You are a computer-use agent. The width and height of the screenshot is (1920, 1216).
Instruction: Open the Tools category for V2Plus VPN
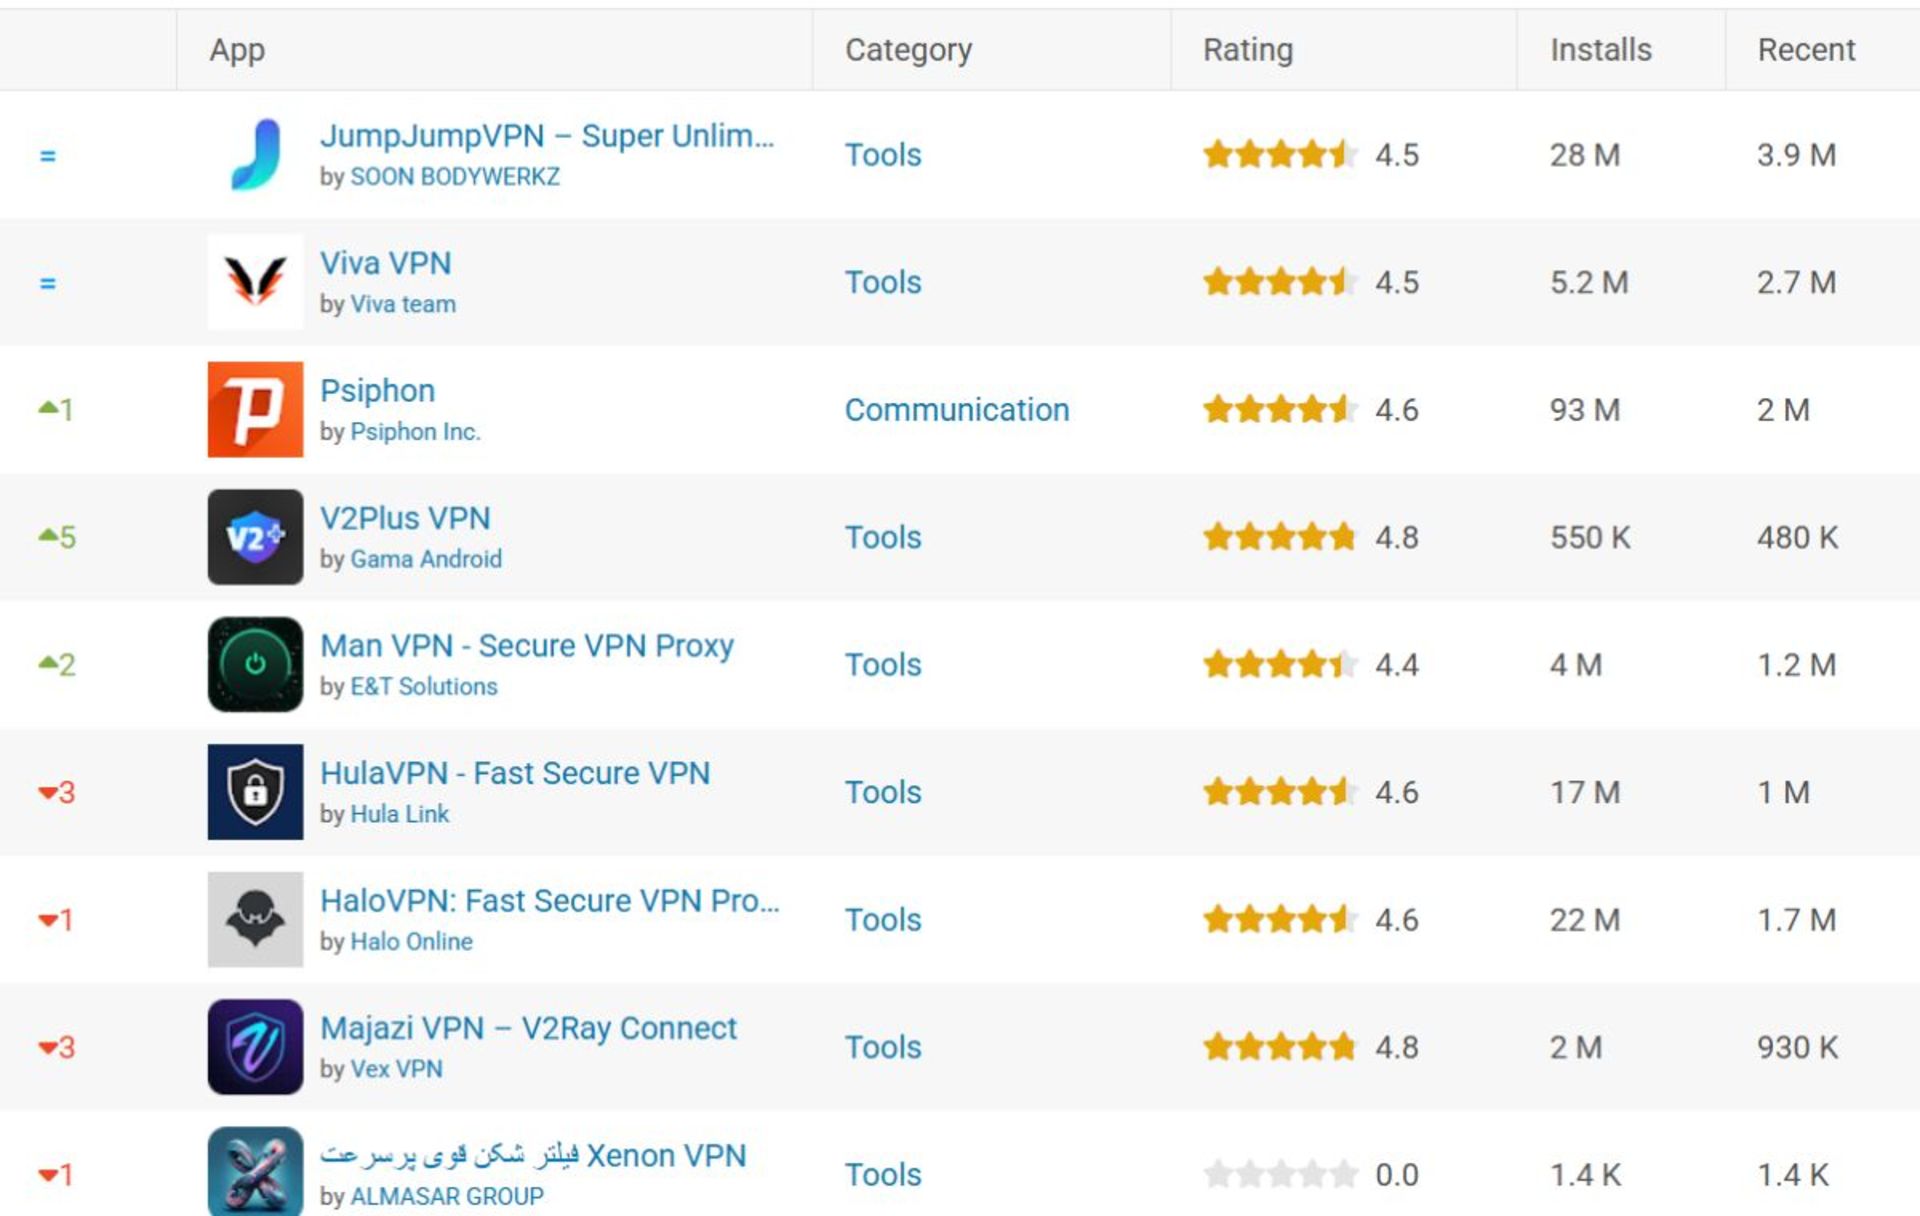coord(883,537)
